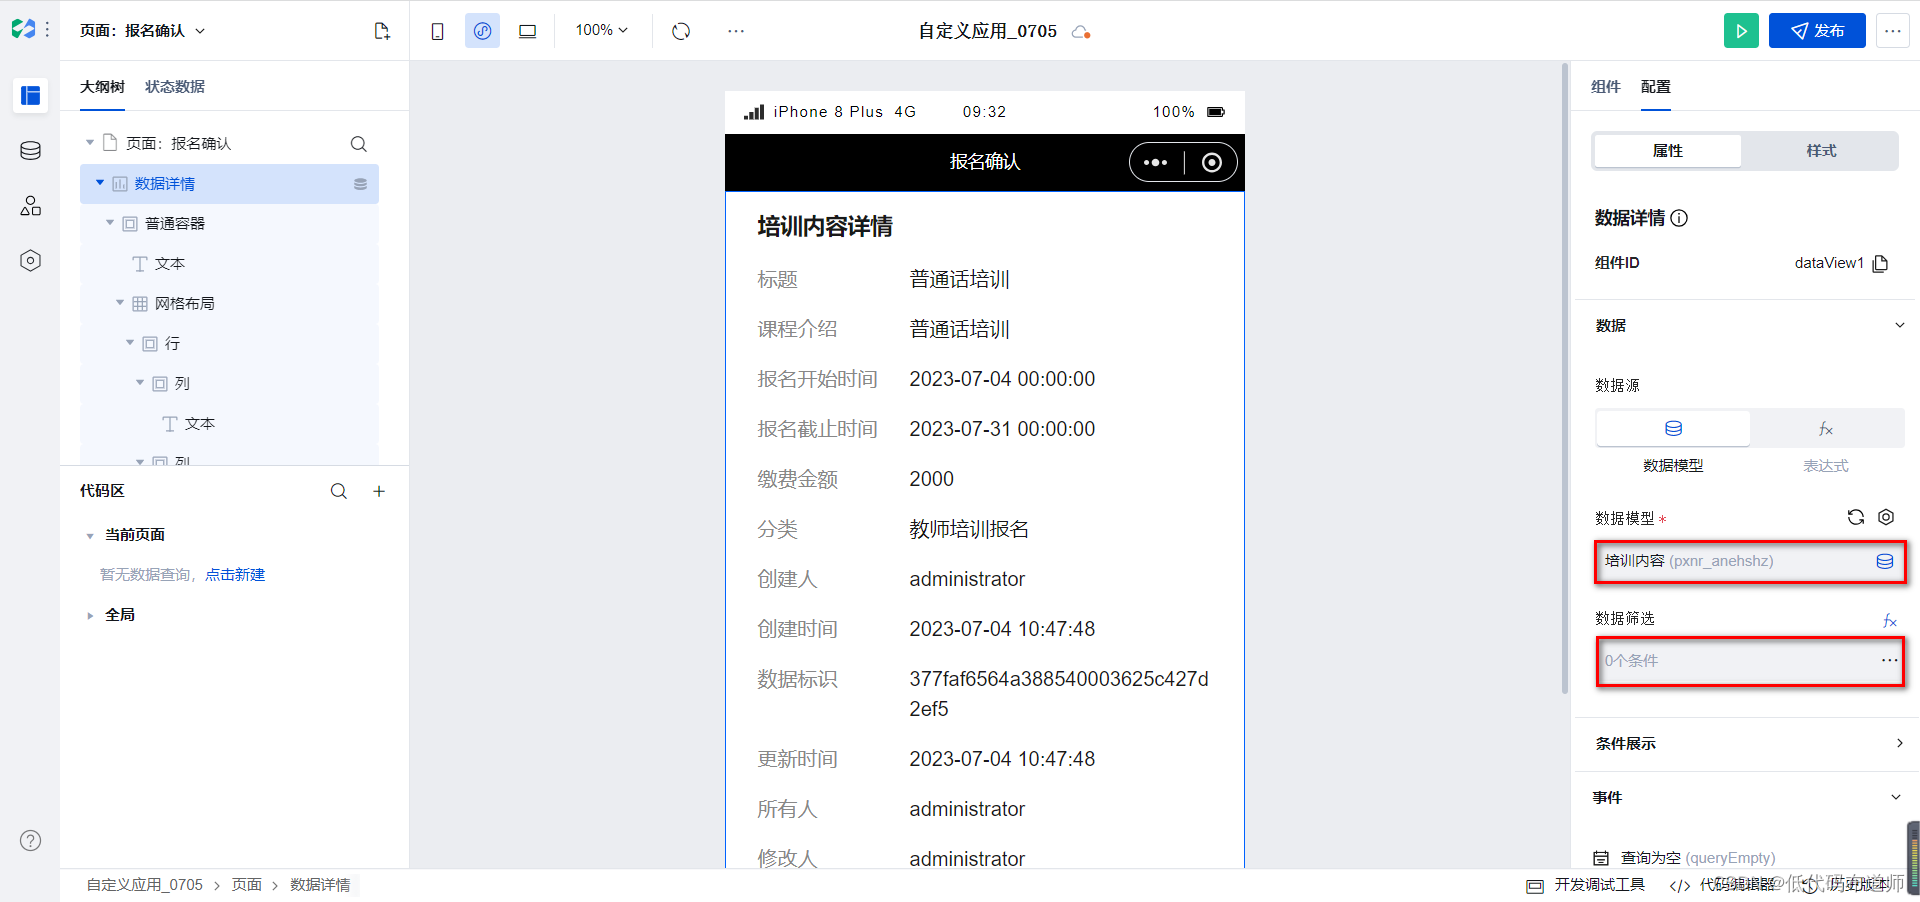1920x902 pixels.
Task: Collapse the 事件 section
Action: pyautogui.click(x=1895, y=797)
